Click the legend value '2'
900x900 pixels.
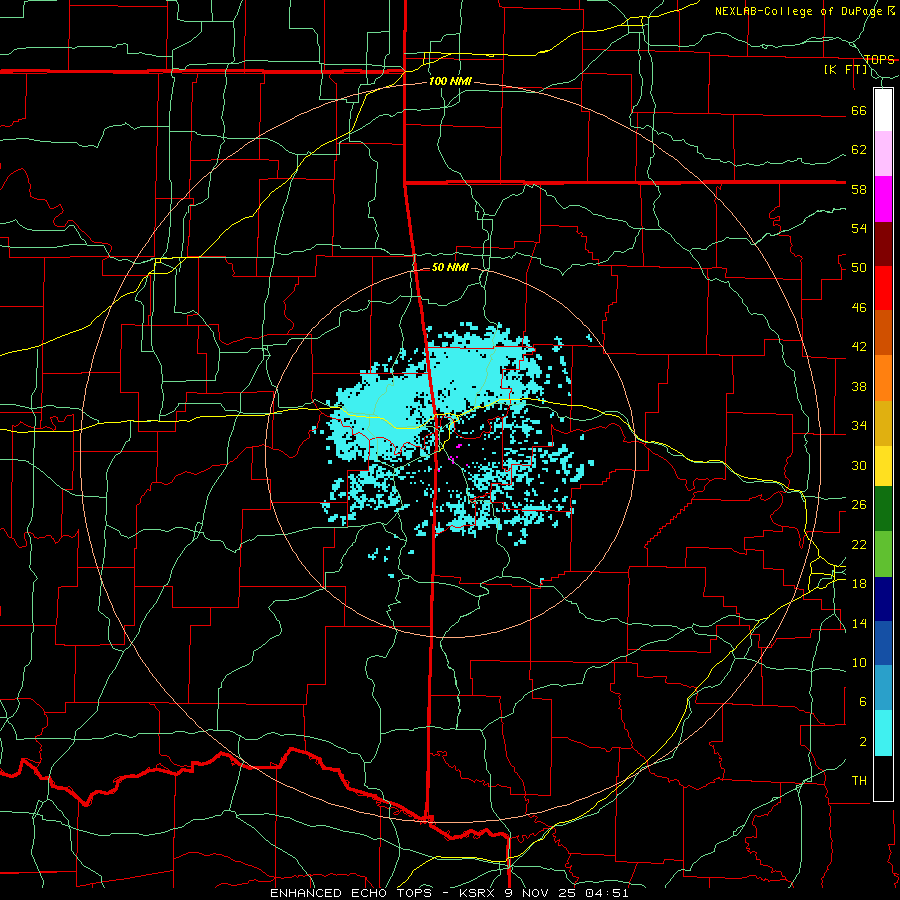click(862, 742)
